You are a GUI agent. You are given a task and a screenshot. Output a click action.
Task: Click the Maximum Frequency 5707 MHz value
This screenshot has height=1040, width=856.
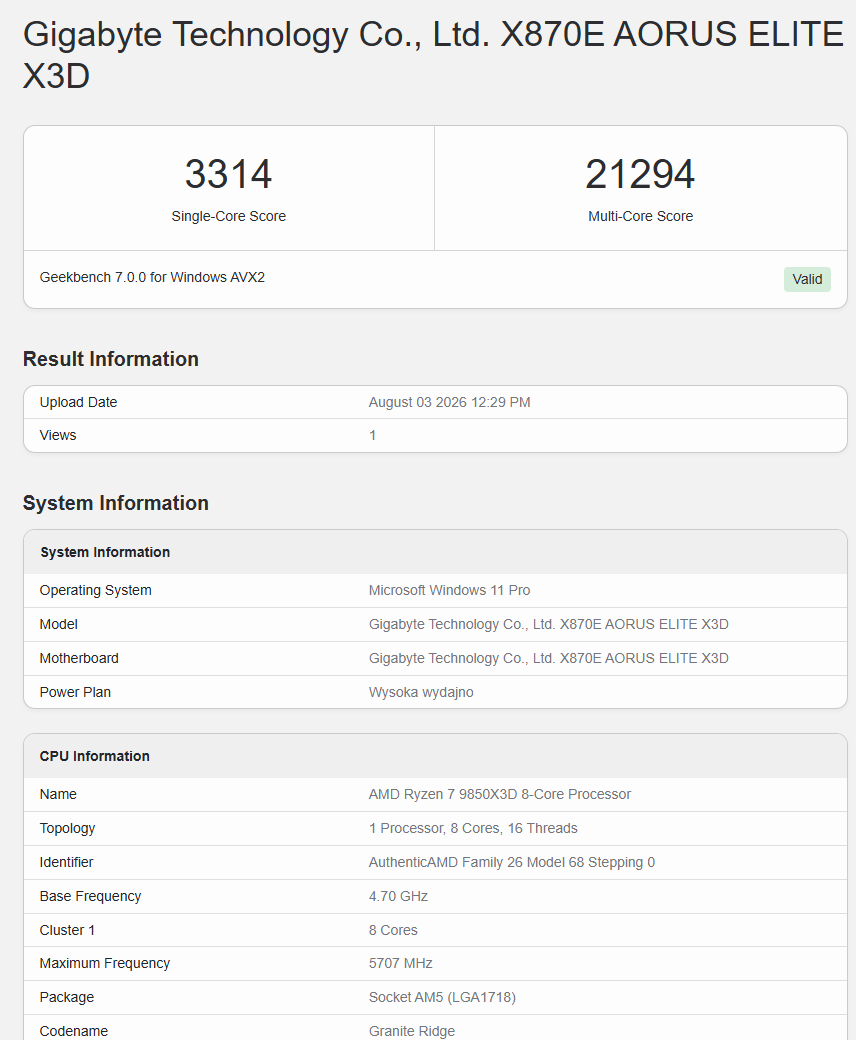(400, 963)
